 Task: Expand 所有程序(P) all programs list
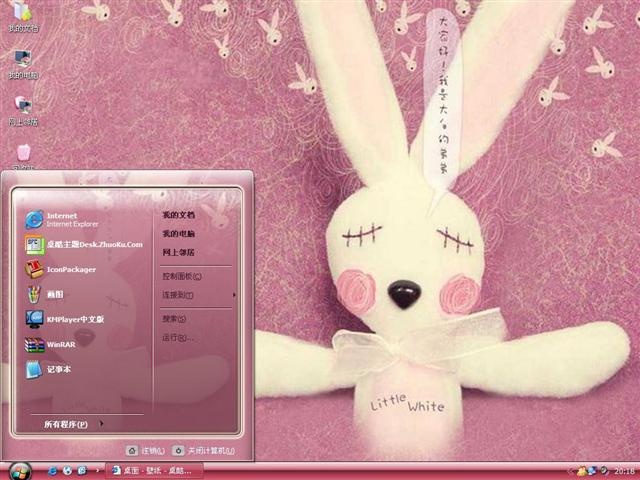coord(73,424)
